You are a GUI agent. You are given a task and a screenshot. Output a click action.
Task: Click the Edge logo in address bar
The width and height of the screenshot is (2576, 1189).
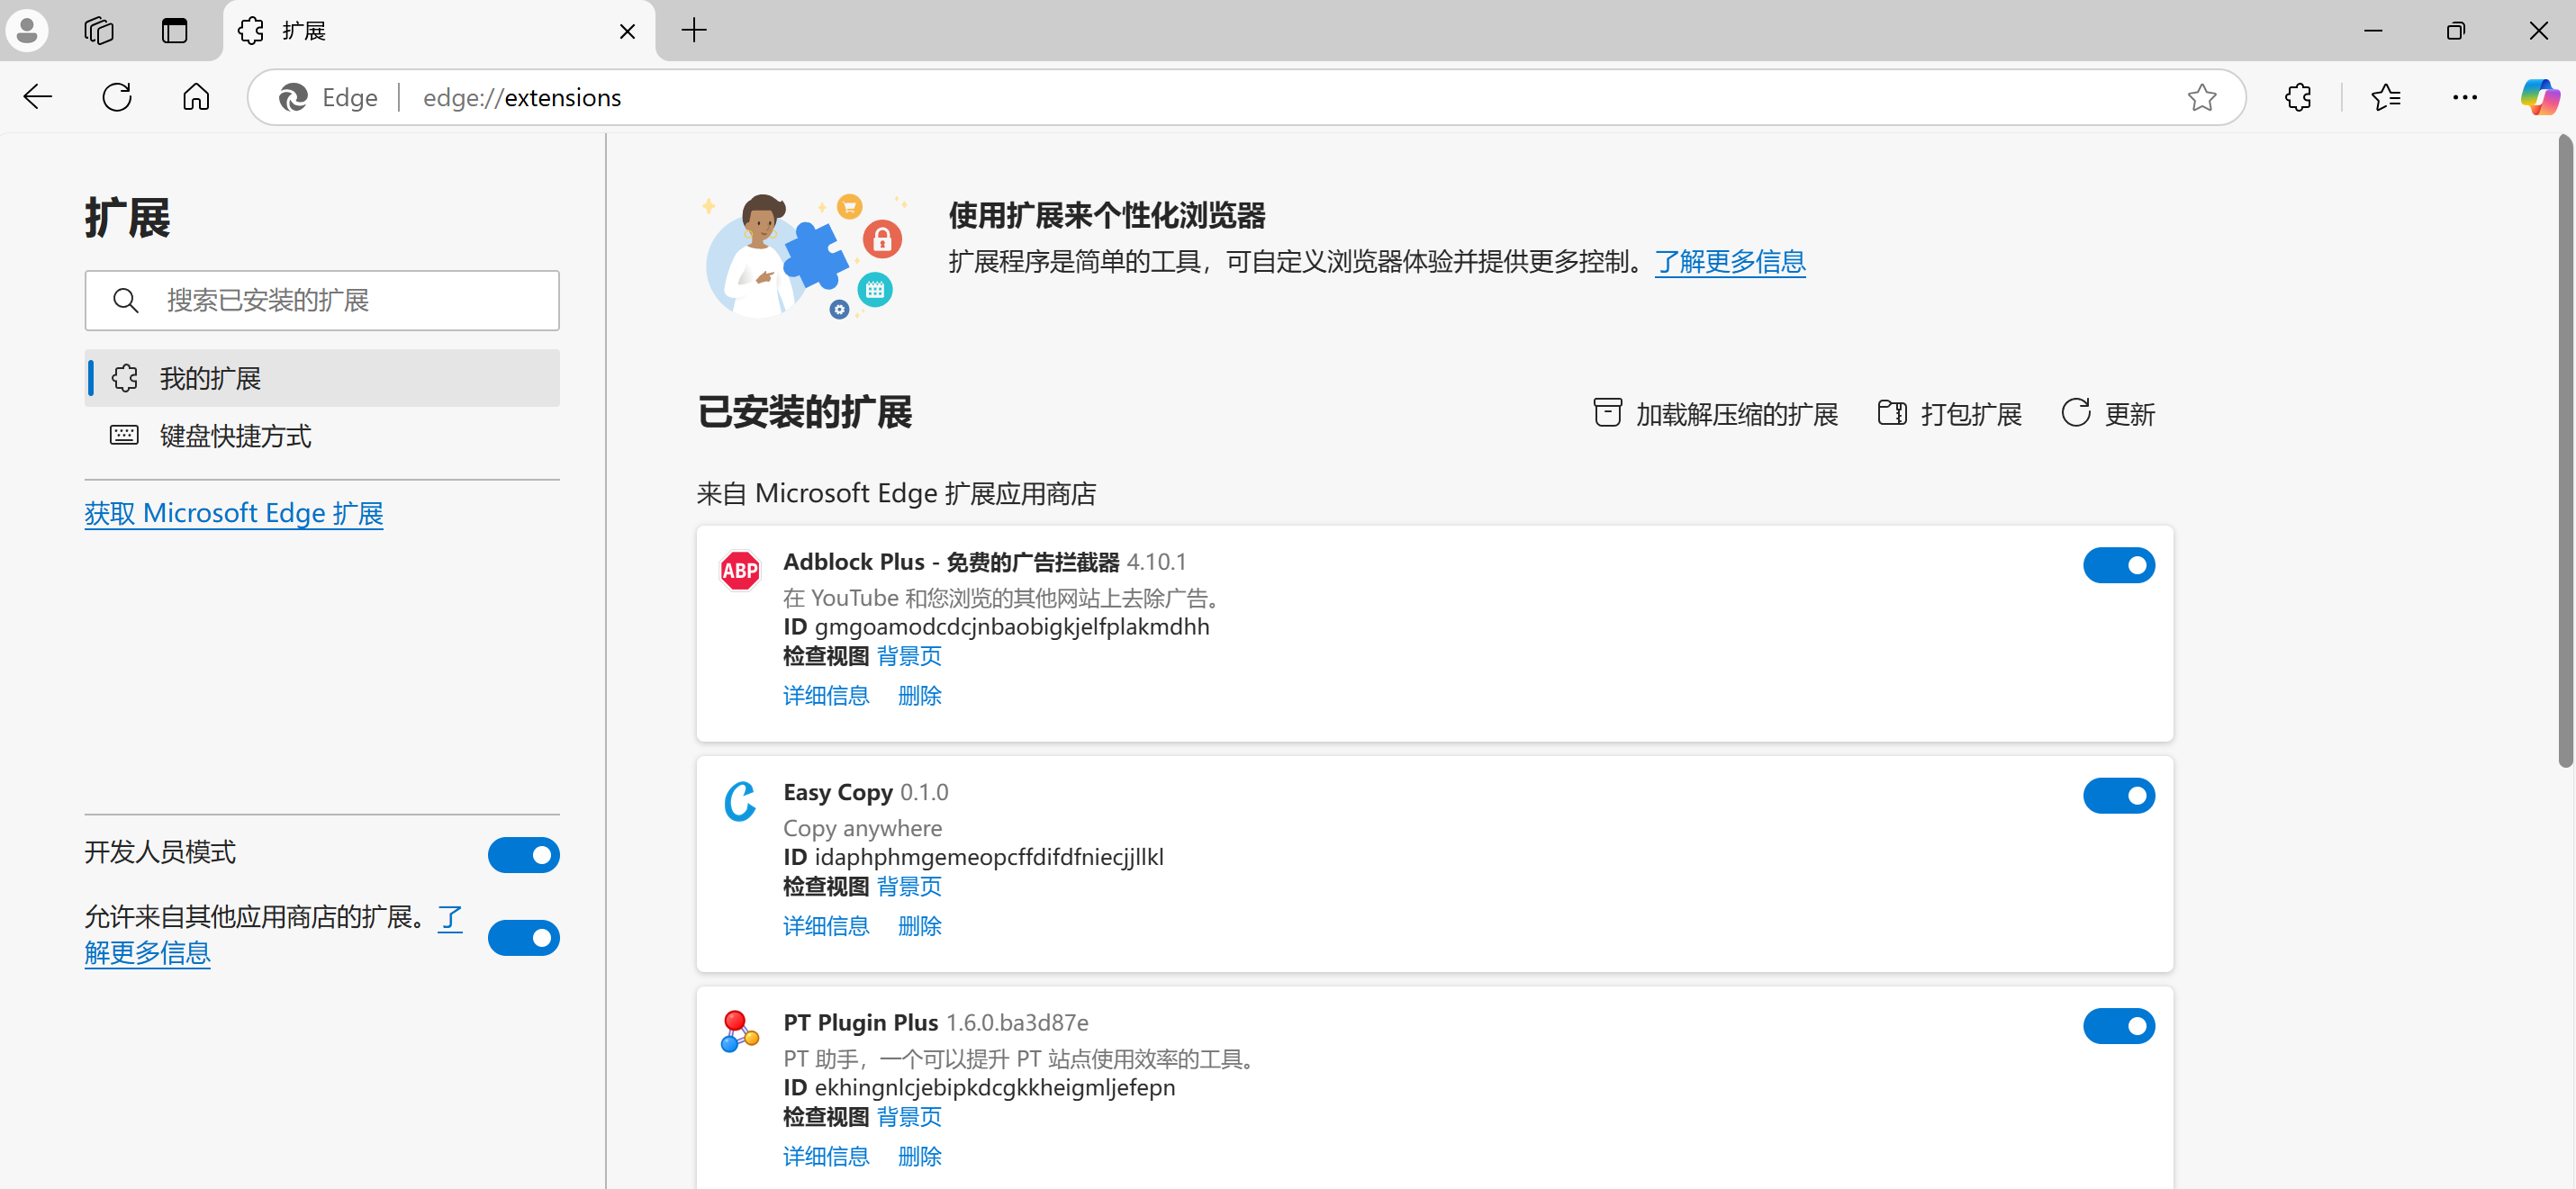[293, 97]
